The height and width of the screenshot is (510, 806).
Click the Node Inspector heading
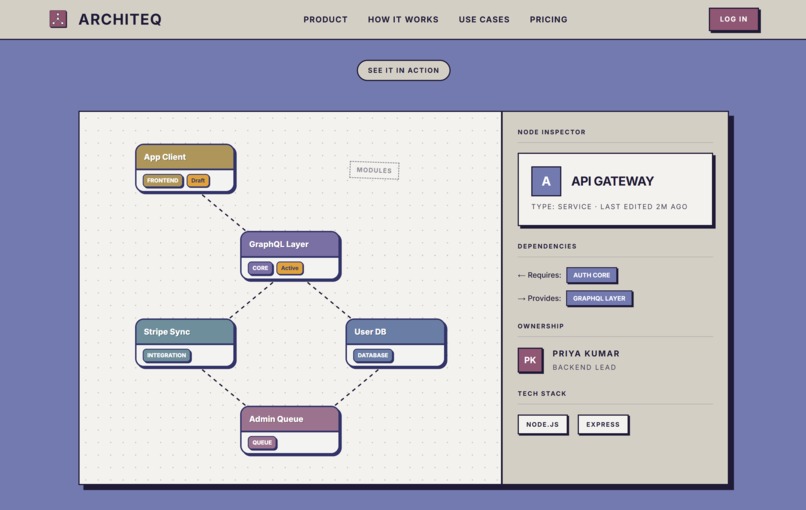click(x=552, y=132)
